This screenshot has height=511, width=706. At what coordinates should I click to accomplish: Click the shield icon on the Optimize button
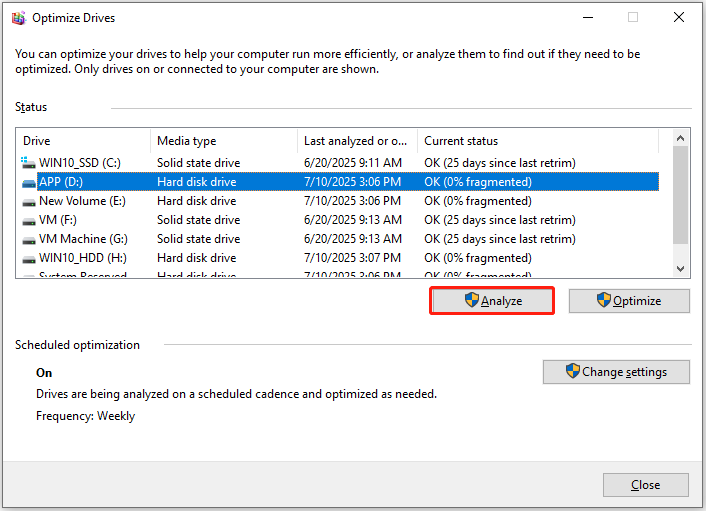coord(603,300)
